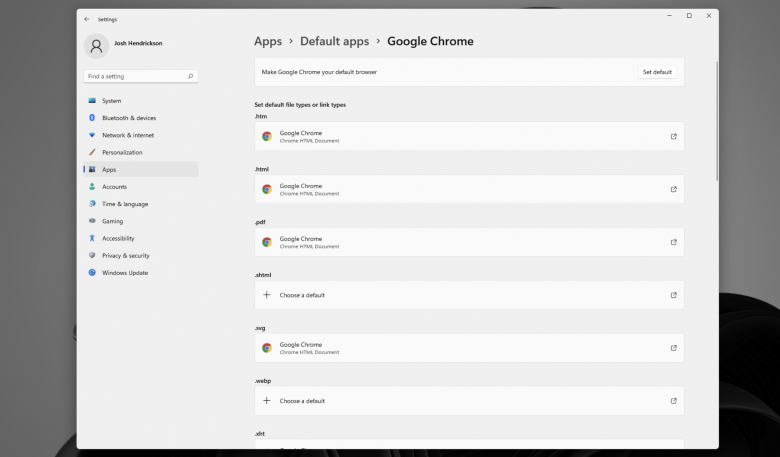Click the plus icon in .webp row

(267, 401)
